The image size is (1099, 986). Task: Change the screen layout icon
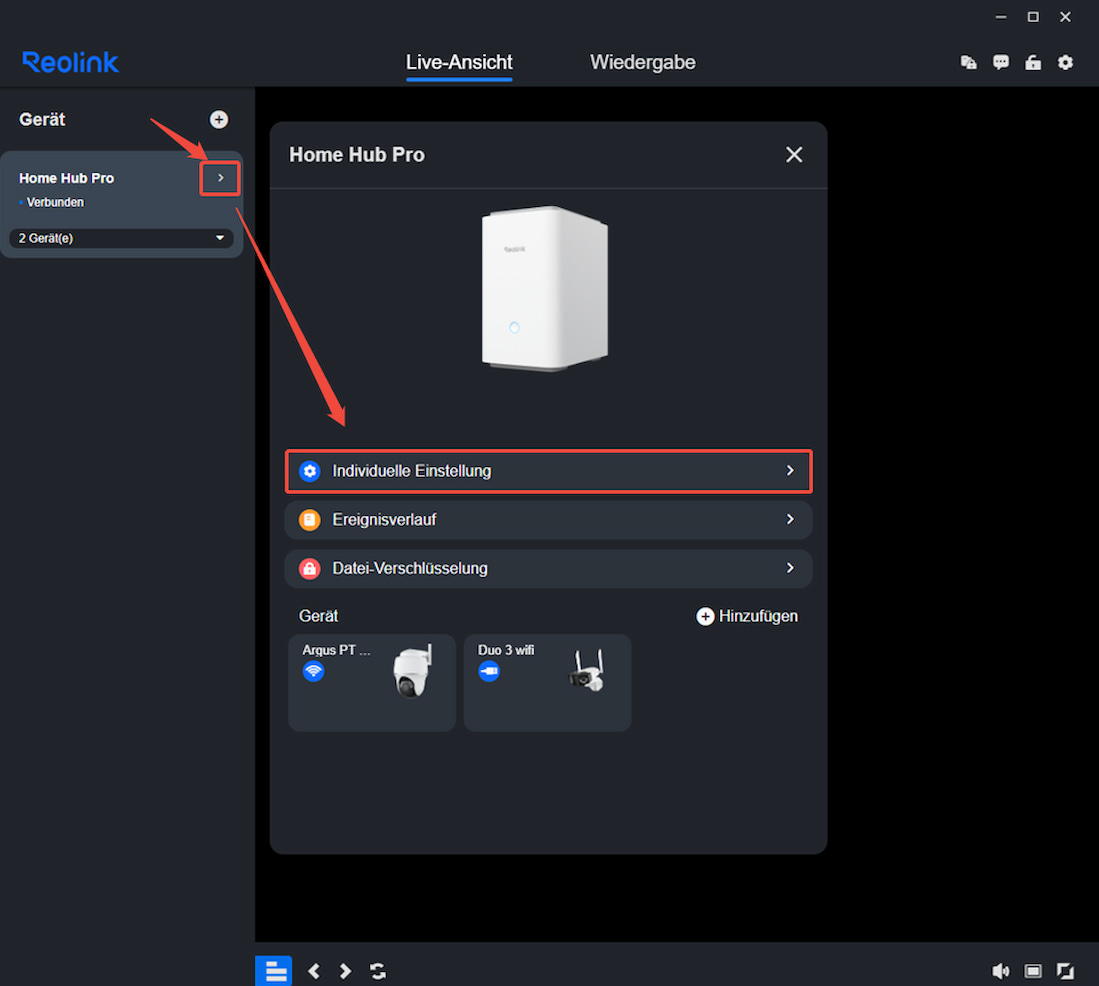click(x=1033, y=971)
